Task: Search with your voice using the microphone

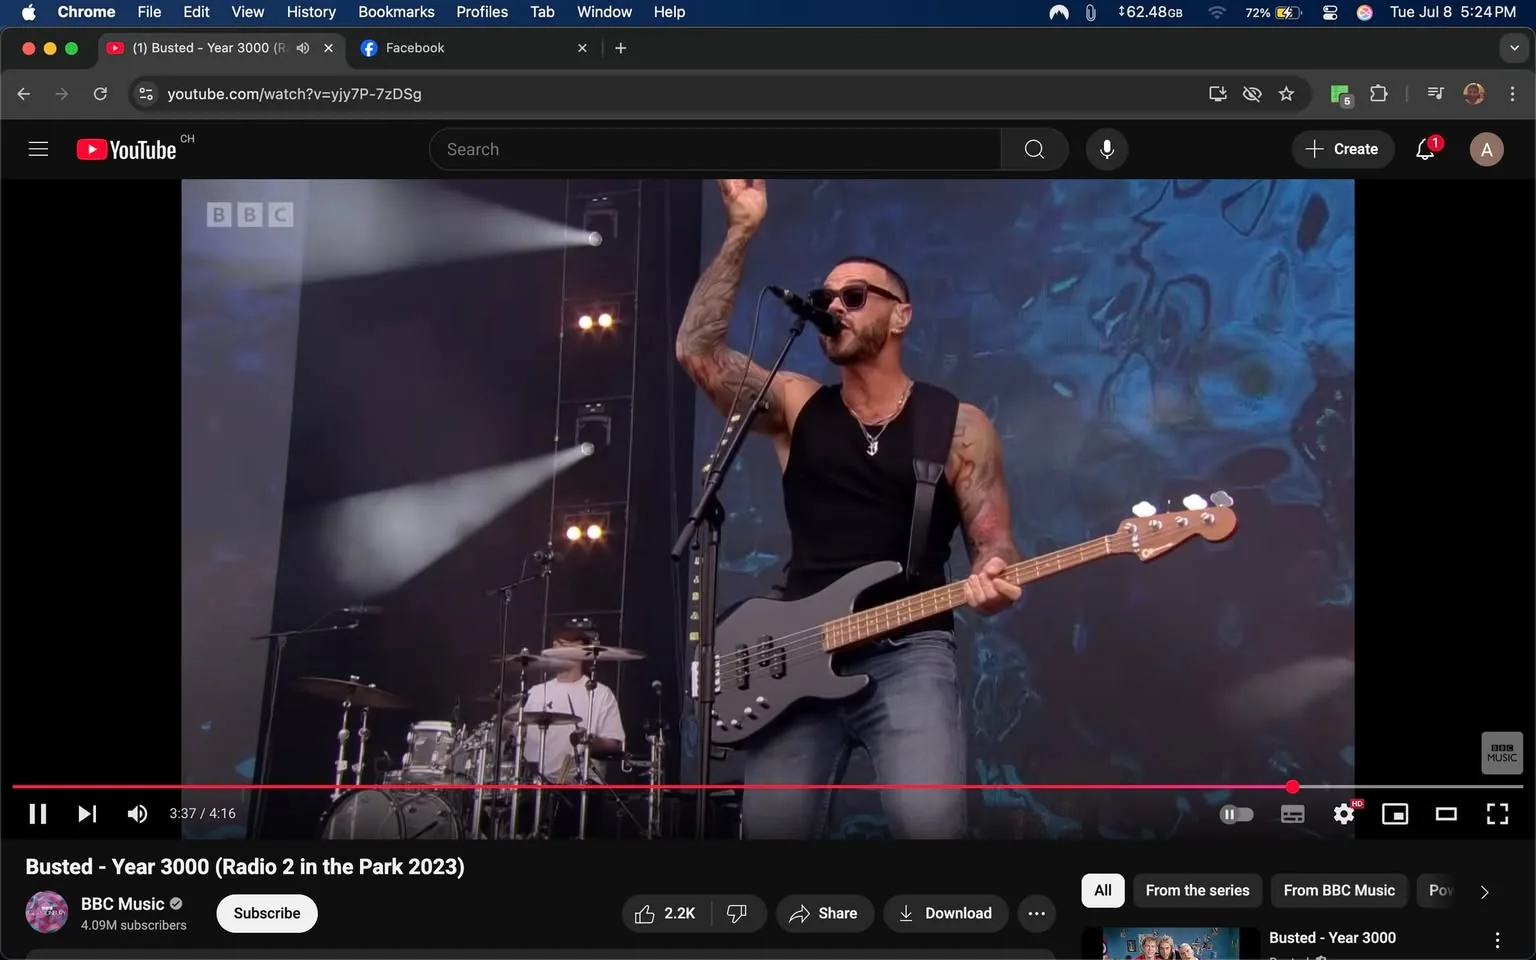Action: click(x=1106, y=148)
